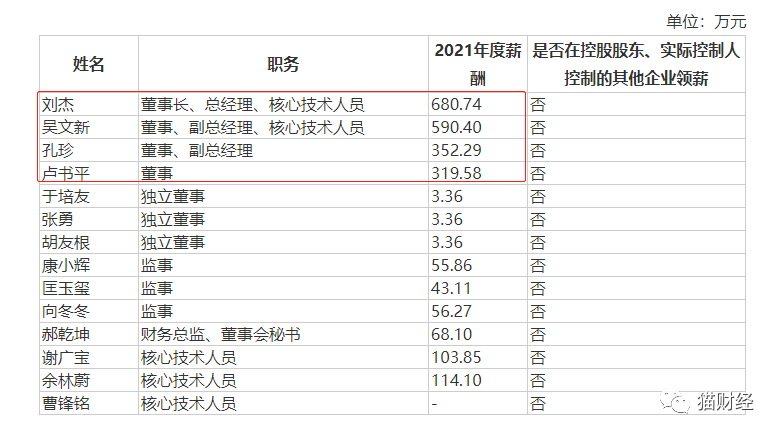The image size is (778, 435).
Task: Select the position 董事、副总经理、核心技术人员
Action: (252, 127)
